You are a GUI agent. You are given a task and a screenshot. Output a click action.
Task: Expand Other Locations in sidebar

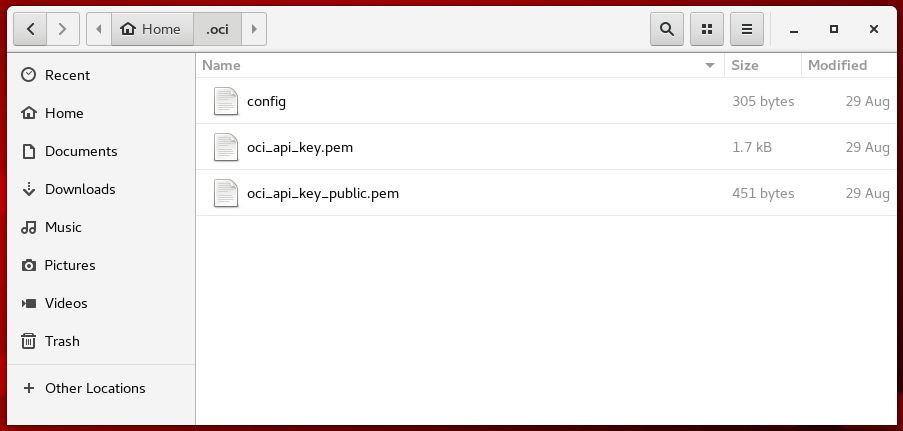tap(94, 388)
